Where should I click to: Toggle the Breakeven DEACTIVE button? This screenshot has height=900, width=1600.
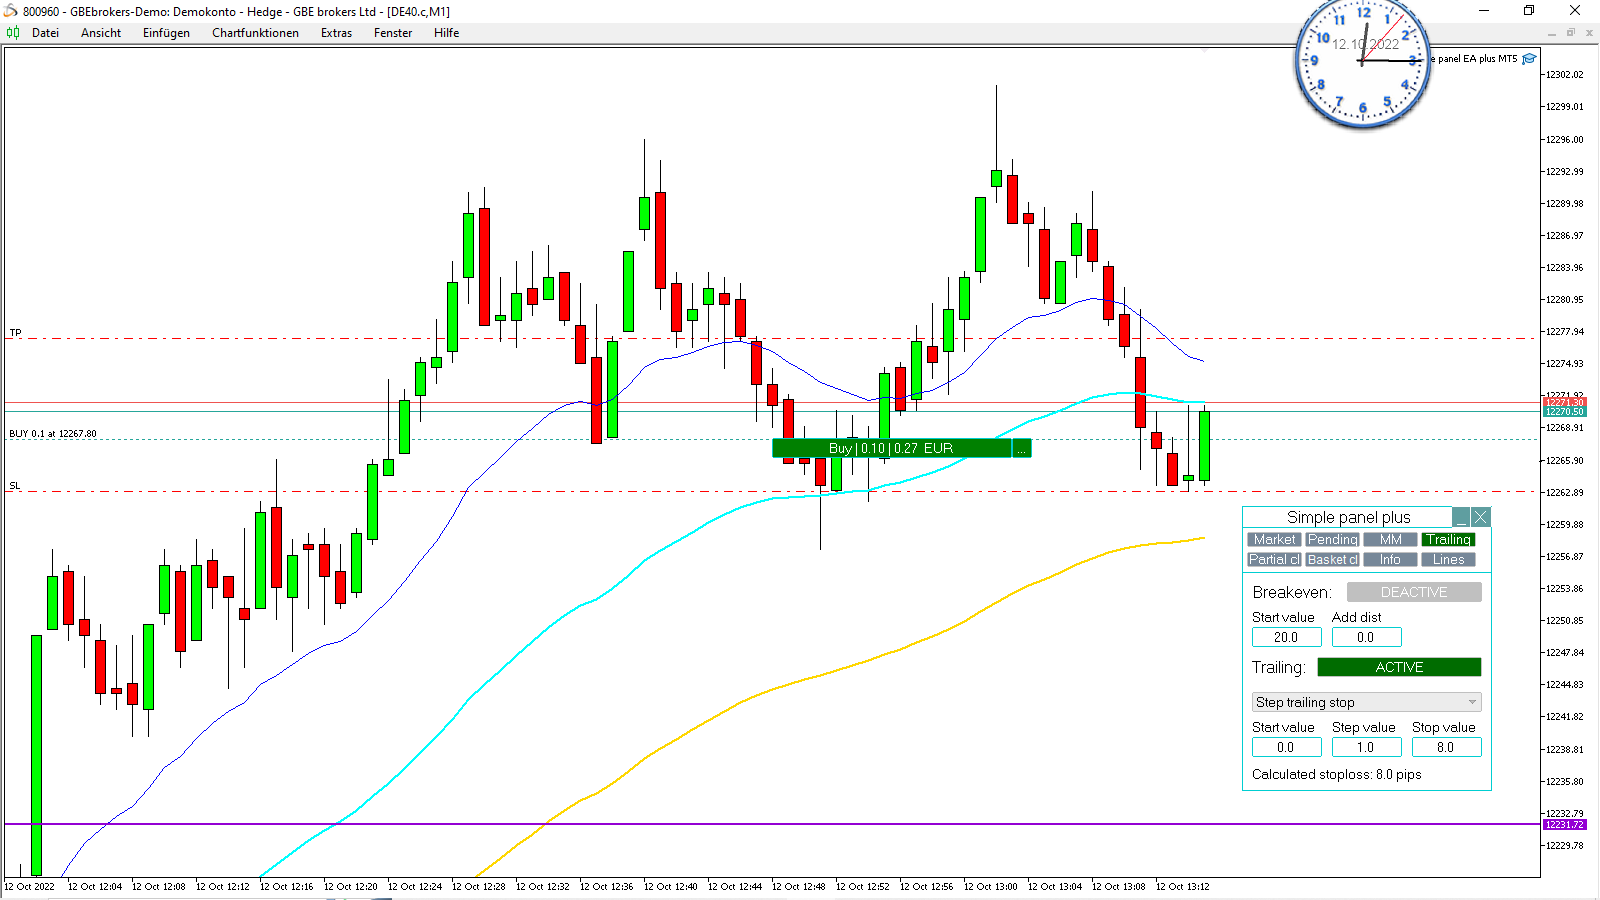click(x=1414, y=592)
